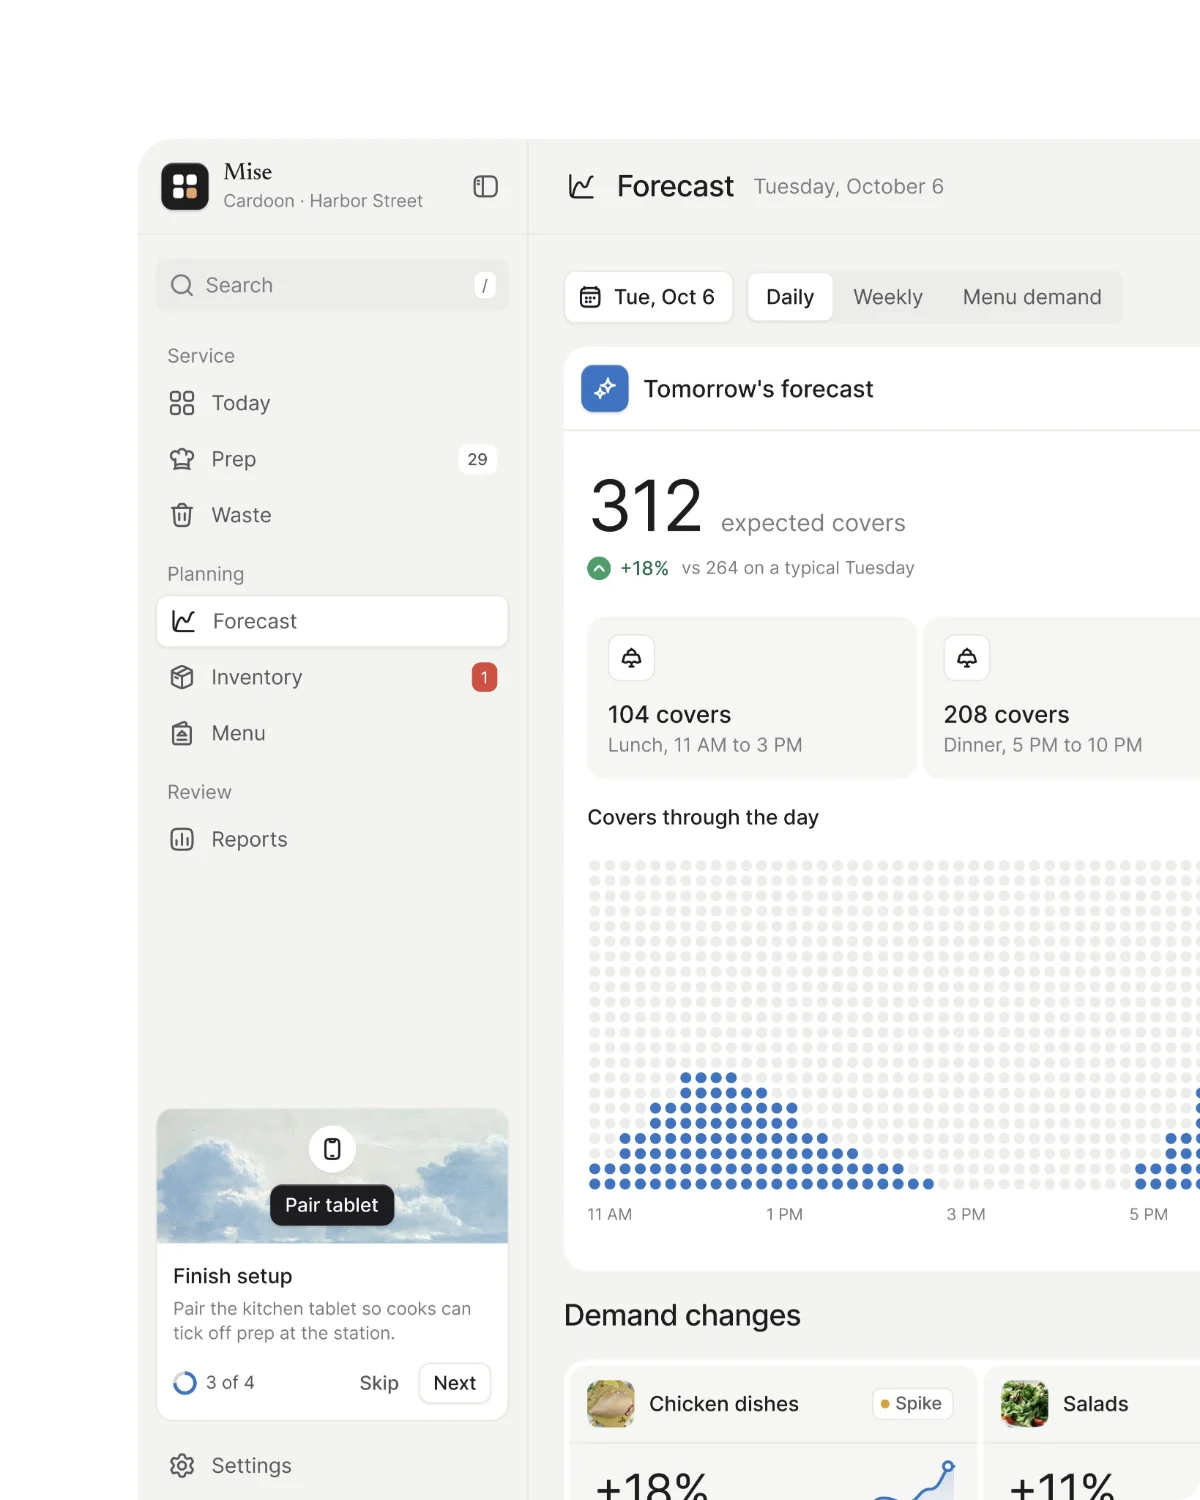Click the calendar icon beside Tue, Oct 6
Viewport: 1200px width, 1500px height.
click(591, 297)
